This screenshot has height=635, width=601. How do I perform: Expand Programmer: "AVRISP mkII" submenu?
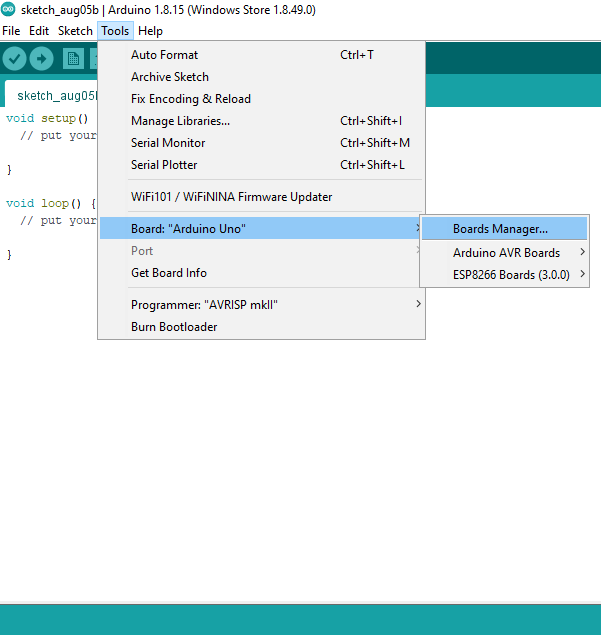point(261,305)
